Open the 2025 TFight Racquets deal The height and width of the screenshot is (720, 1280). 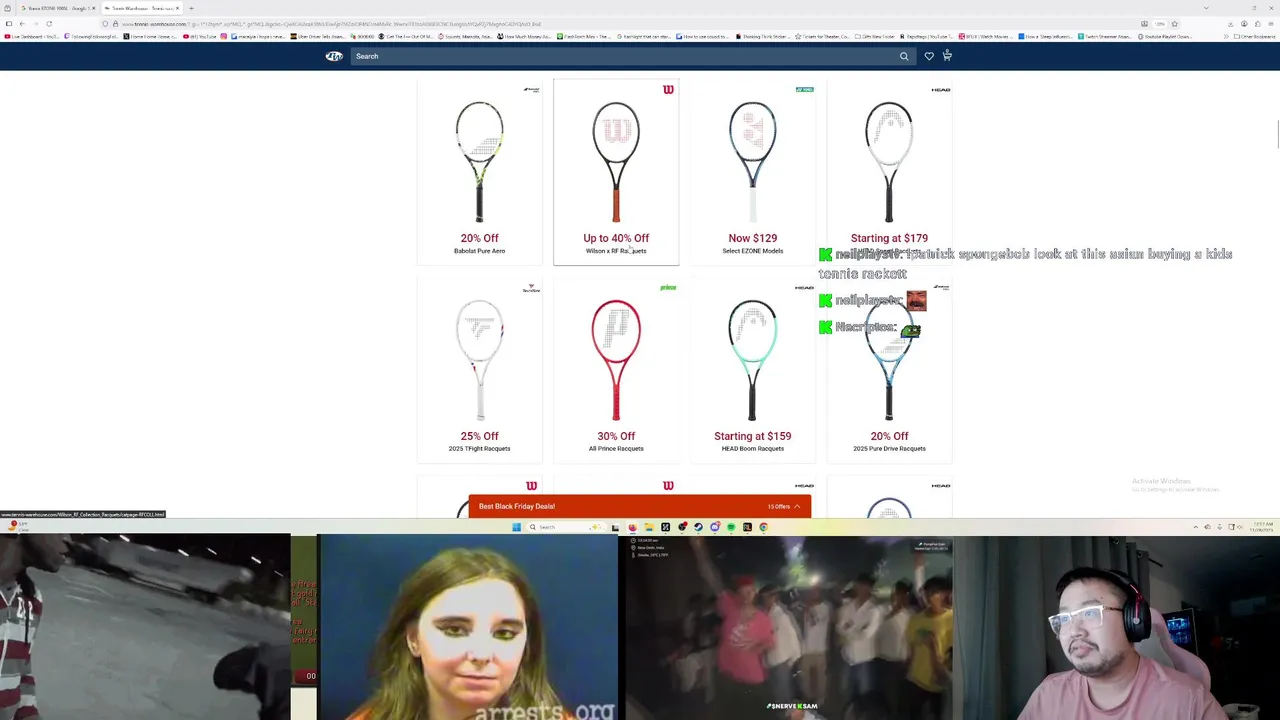point(479,370)
